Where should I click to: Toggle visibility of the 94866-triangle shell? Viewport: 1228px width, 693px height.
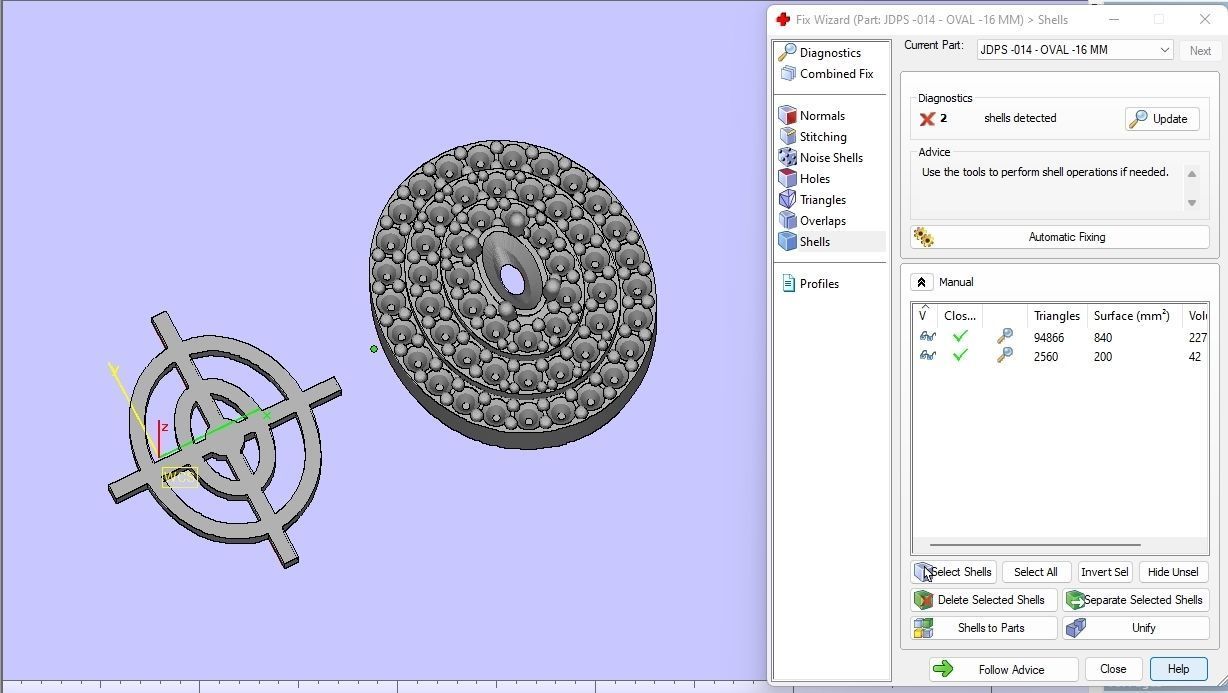coord(927,337)
